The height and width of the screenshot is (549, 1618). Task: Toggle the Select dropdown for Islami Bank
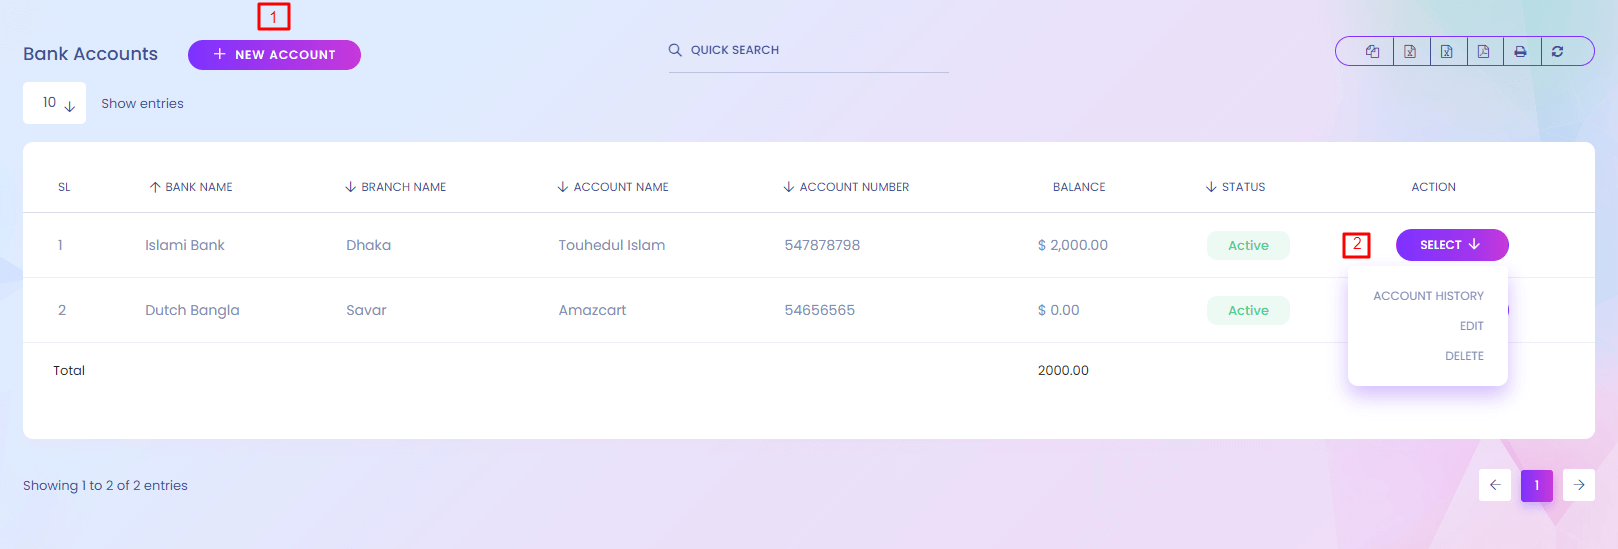(x=1451, y=245)
